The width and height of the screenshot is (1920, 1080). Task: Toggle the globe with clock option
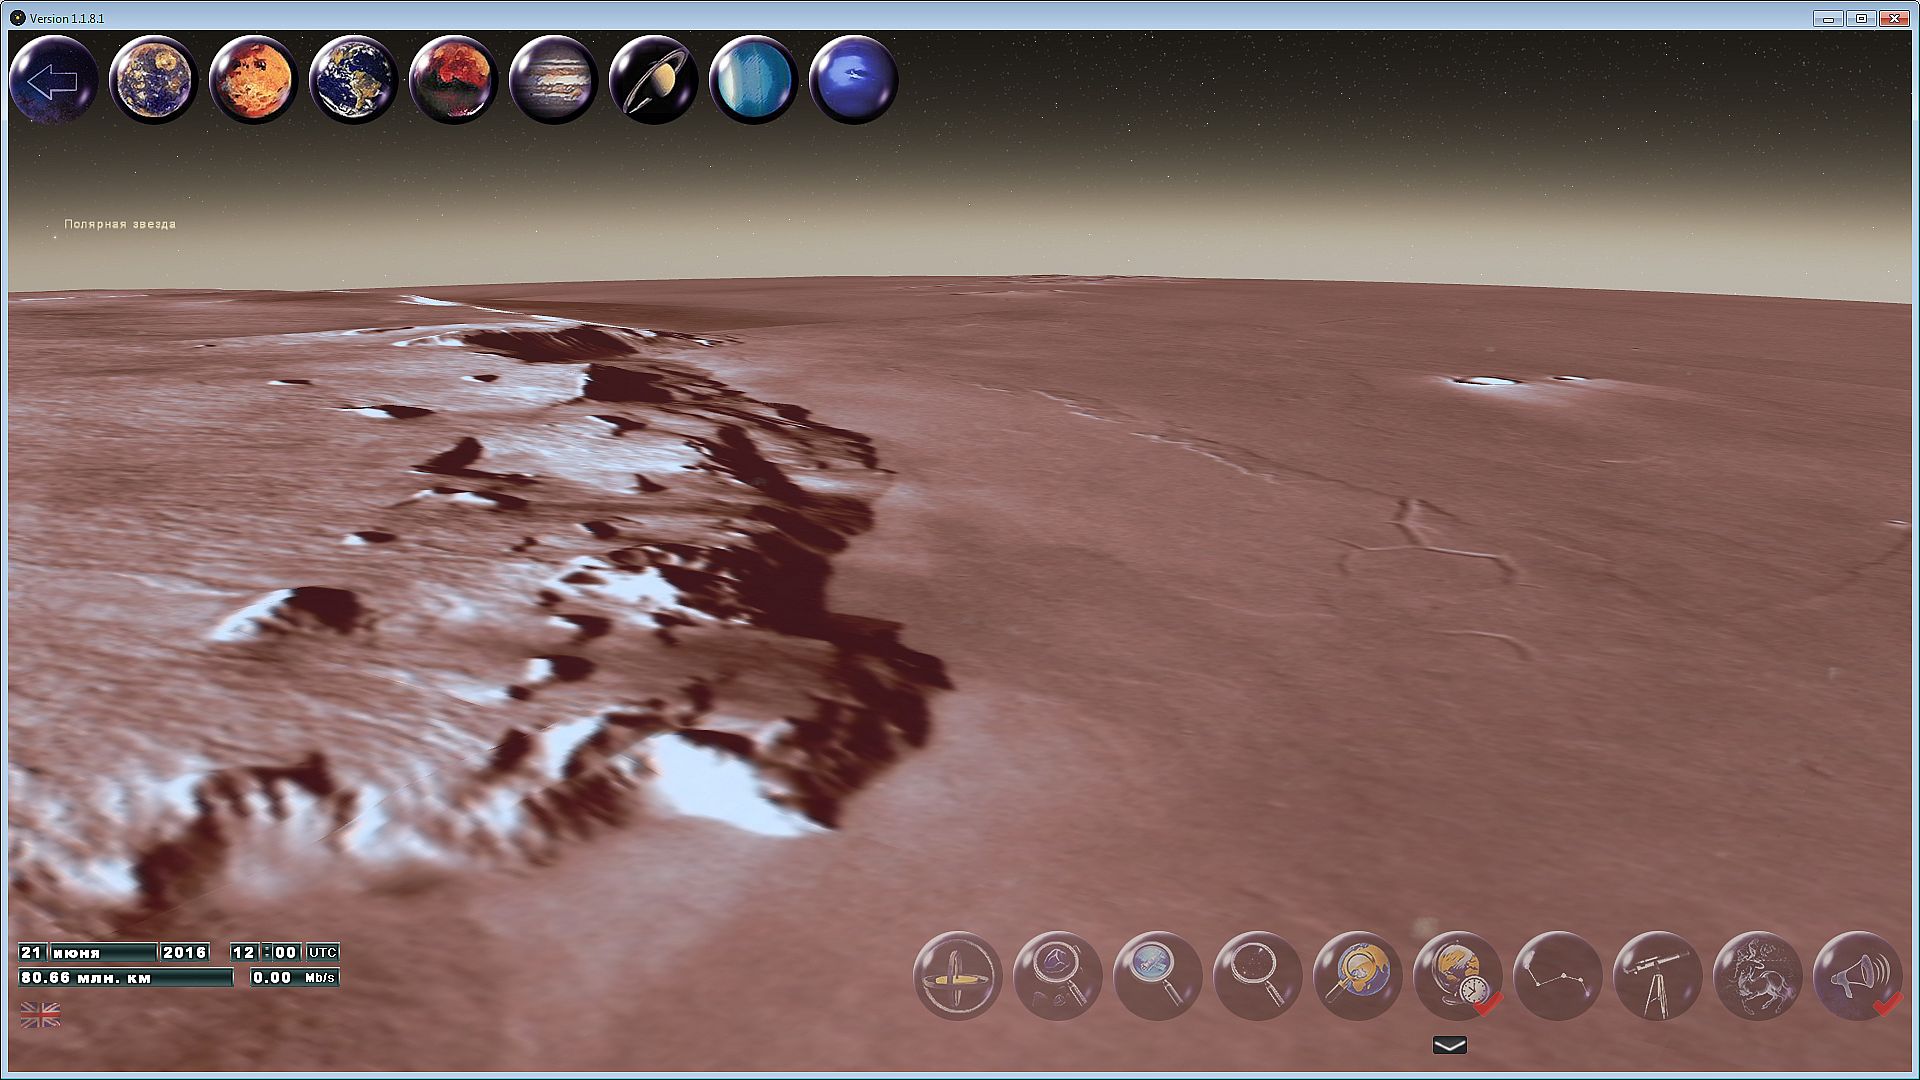(x=1457, y=976)
